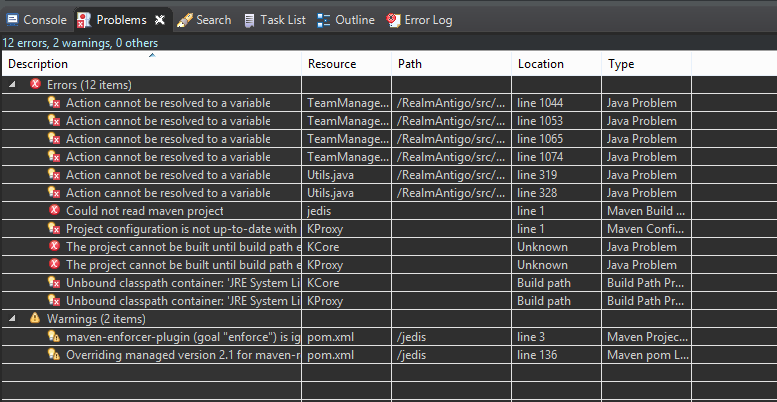Viewport: 777px width, 402px height.
Task: Click the Error Log tab icon
Action: (393, 20)
